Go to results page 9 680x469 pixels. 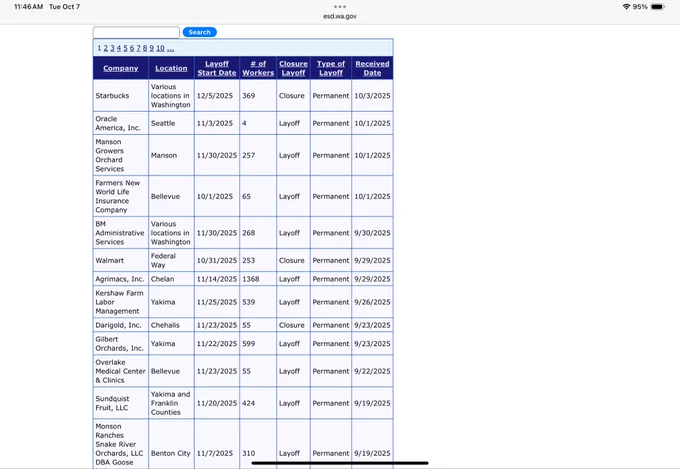coord(152,48)
